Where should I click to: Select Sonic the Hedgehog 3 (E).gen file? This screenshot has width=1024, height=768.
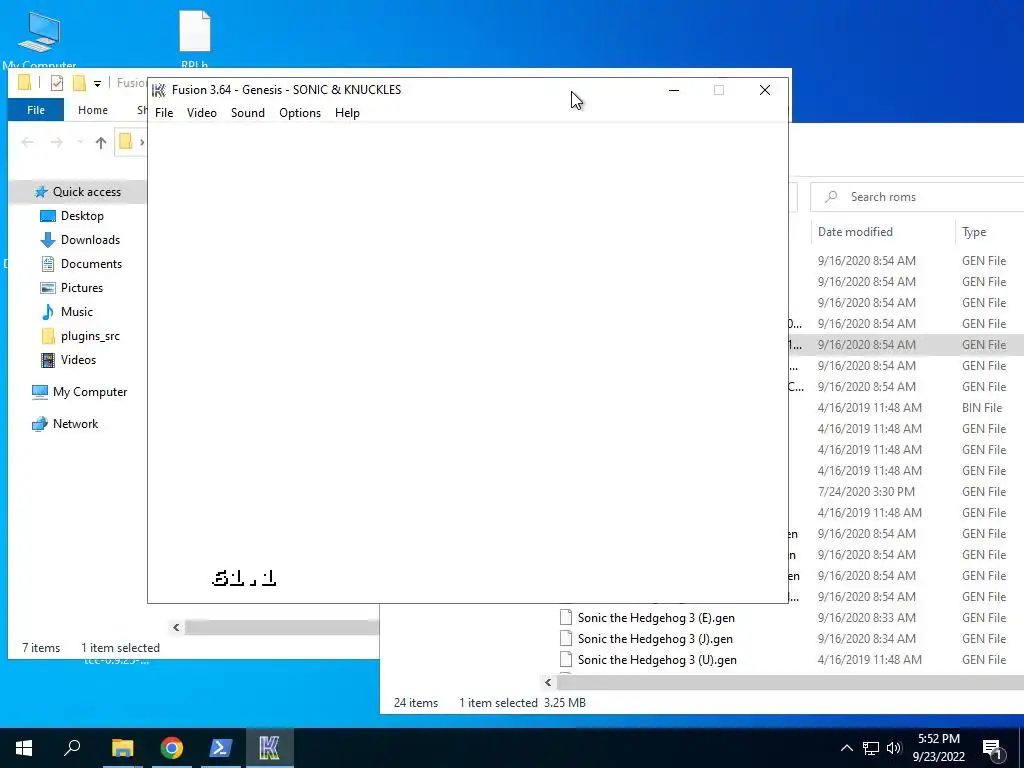(x=656, y=618)
